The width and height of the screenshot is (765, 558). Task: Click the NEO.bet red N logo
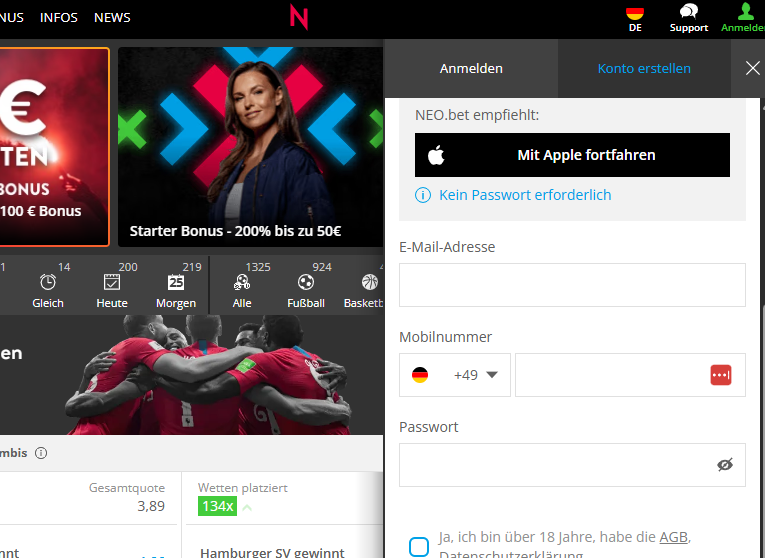pyautogui.click(x=299, y=18)
